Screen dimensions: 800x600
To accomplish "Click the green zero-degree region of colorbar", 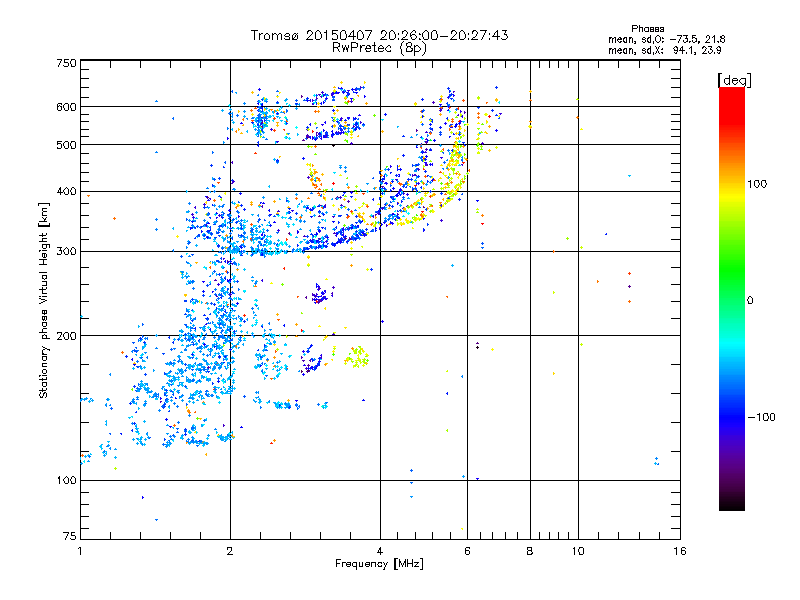I will [732, 300].
